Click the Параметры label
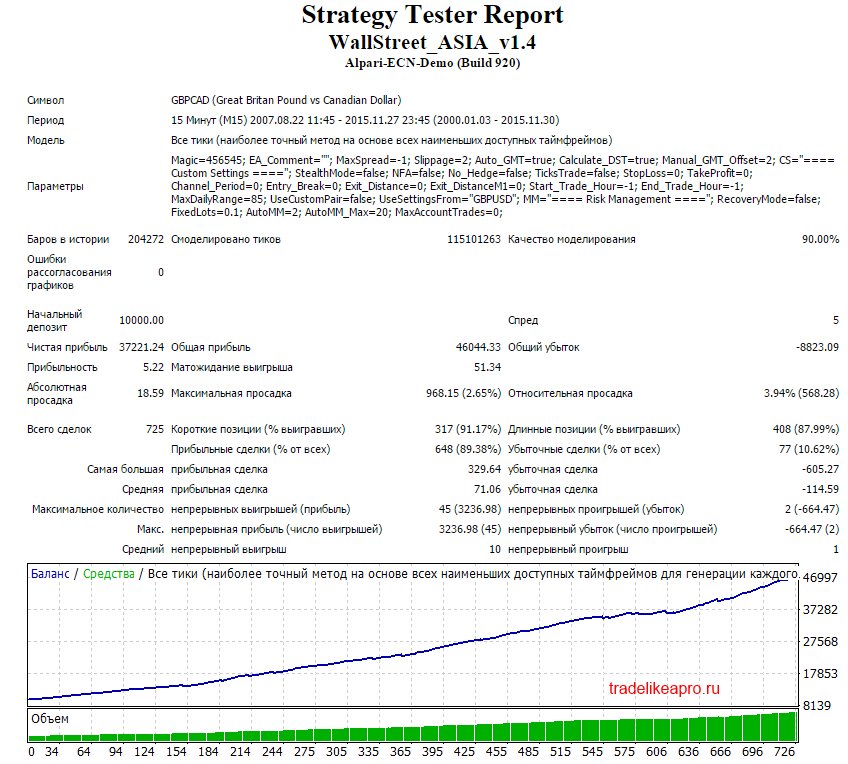 click(x=55, y=186)
